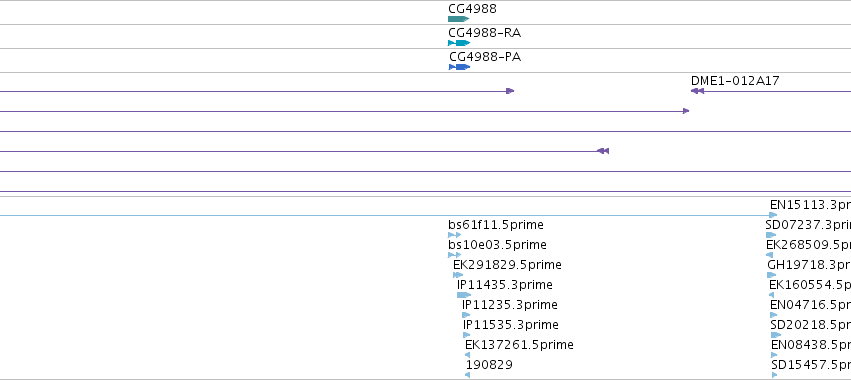851x380 pixels.
Task: Select the SD20218.5prime EST arrow
Action: pyautogui.click(x=776, y=335)
